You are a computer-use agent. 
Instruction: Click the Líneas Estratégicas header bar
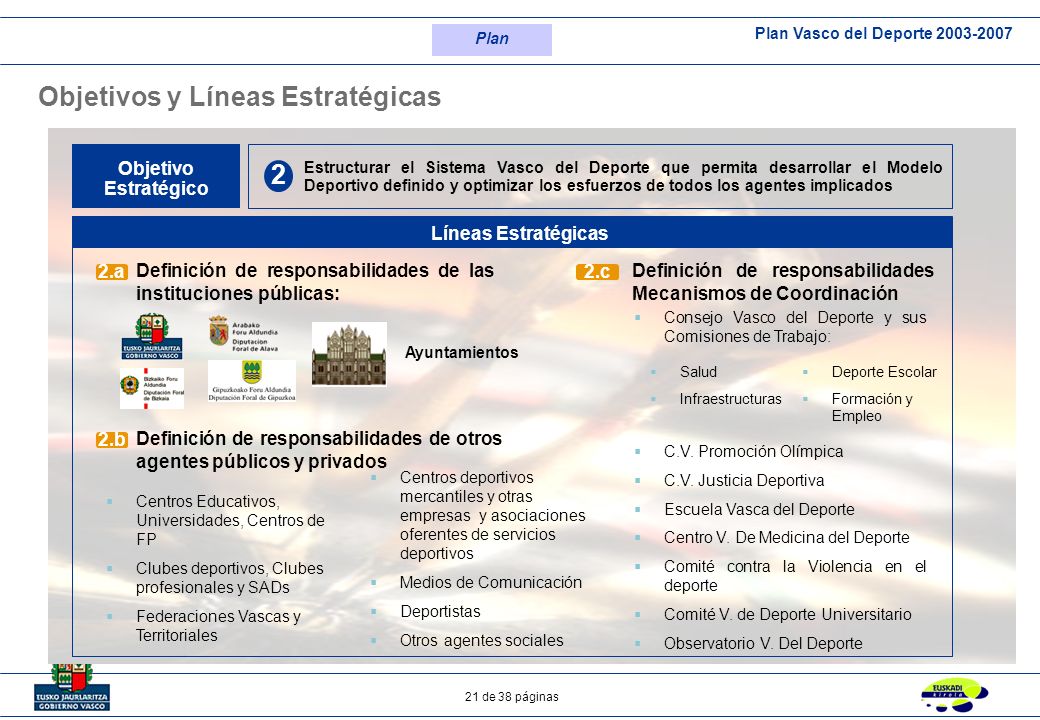coord(512,233)
